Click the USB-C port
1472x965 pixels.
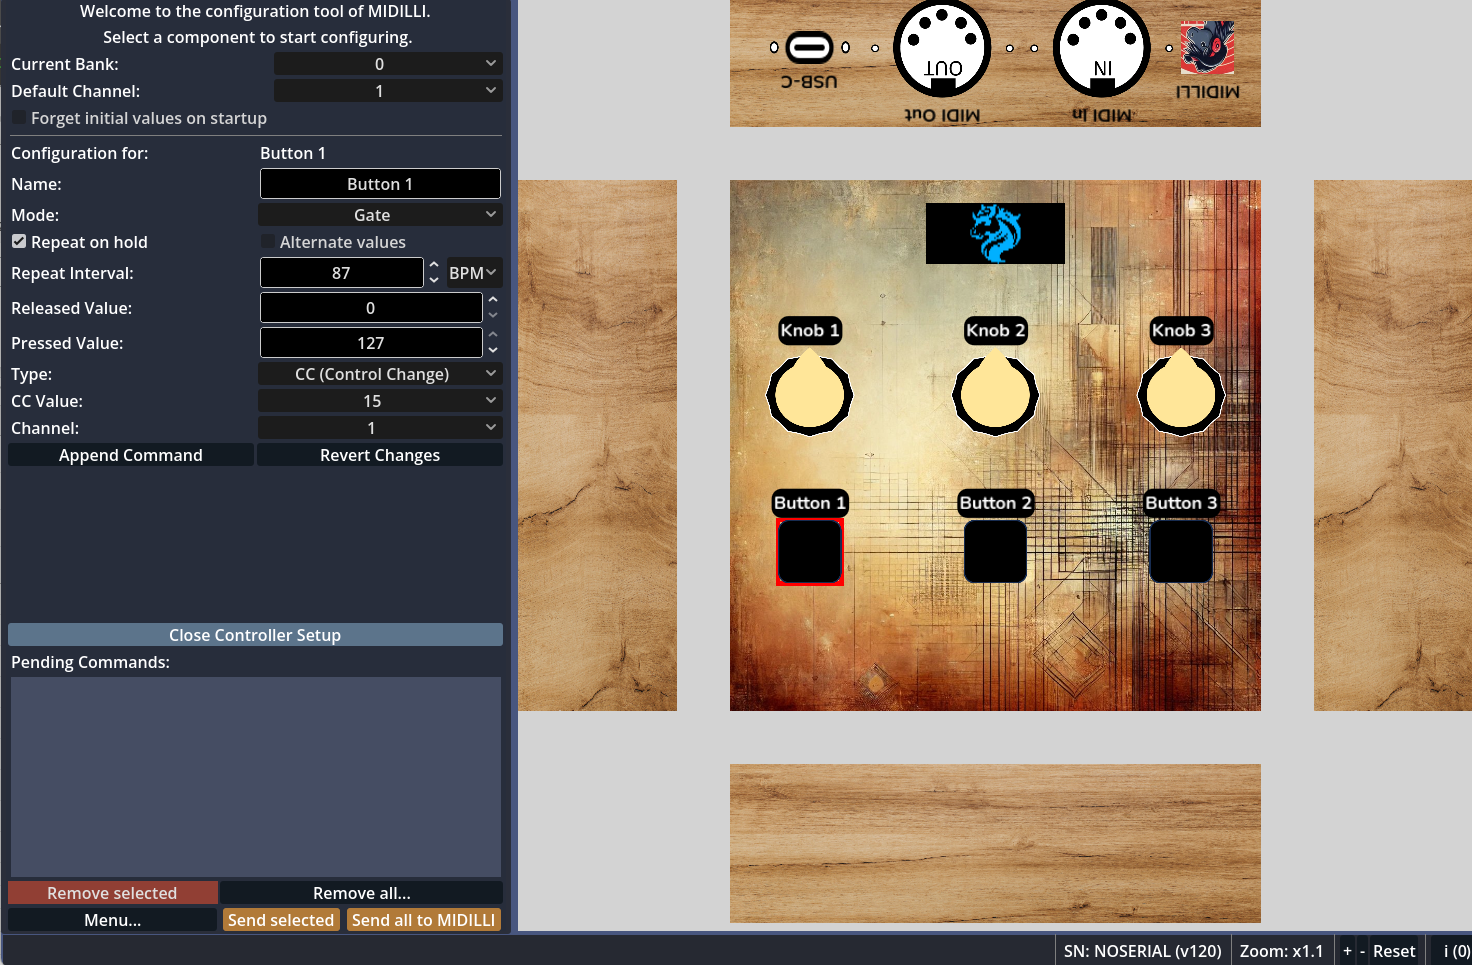[x=809, y=47]
